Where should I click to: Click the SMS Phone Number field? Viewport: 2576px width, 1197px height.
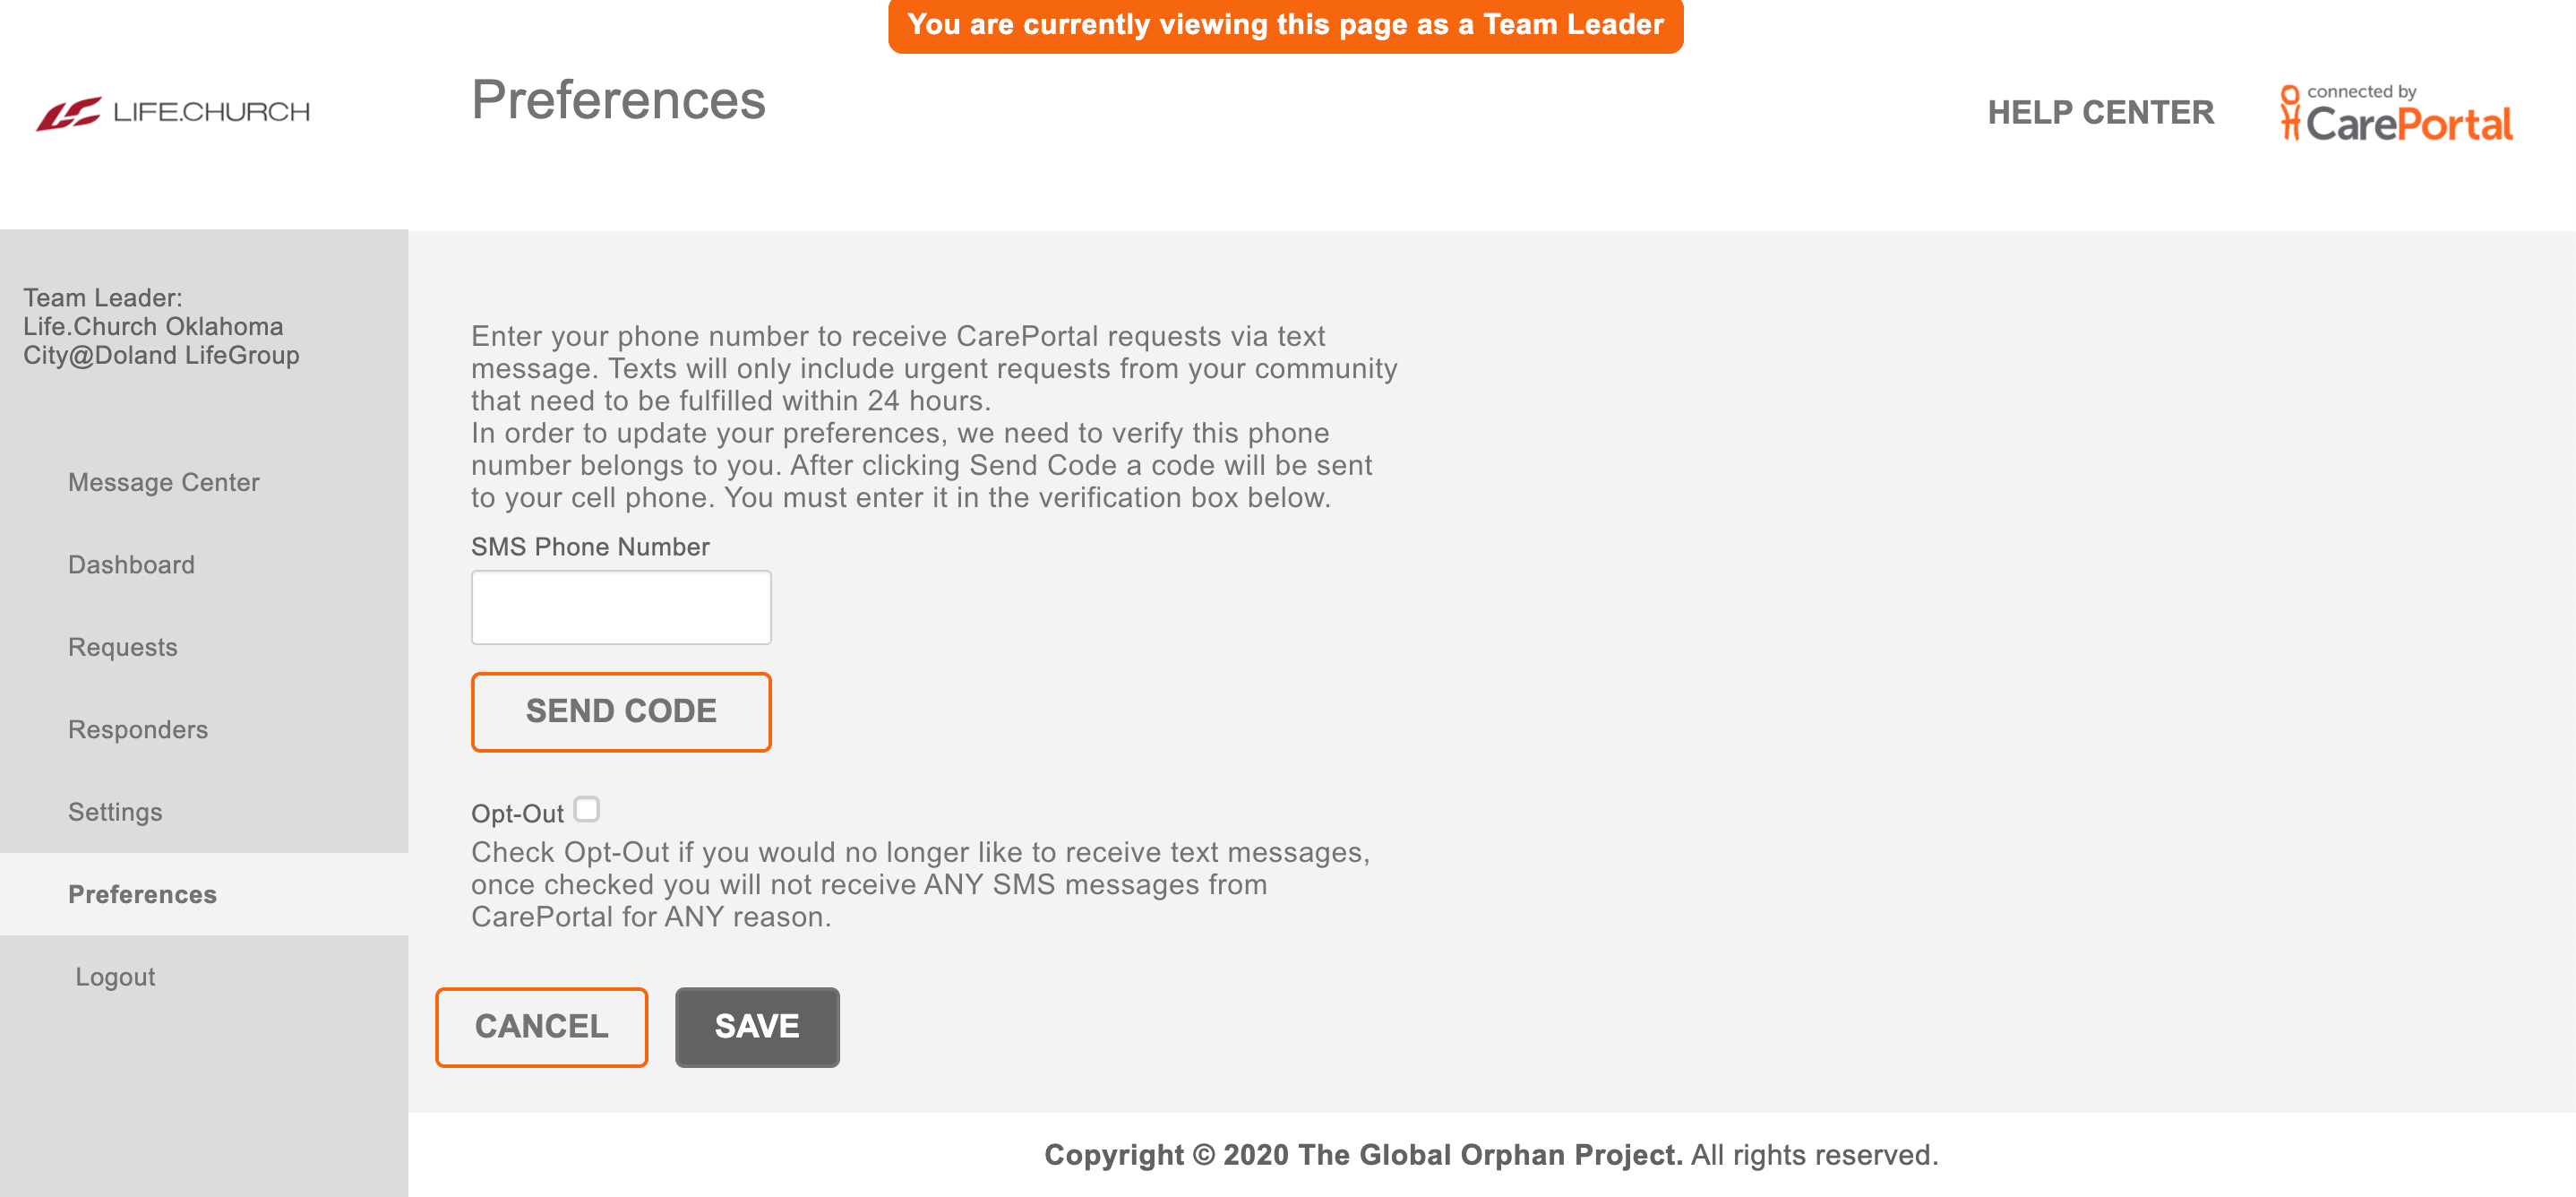620,607
